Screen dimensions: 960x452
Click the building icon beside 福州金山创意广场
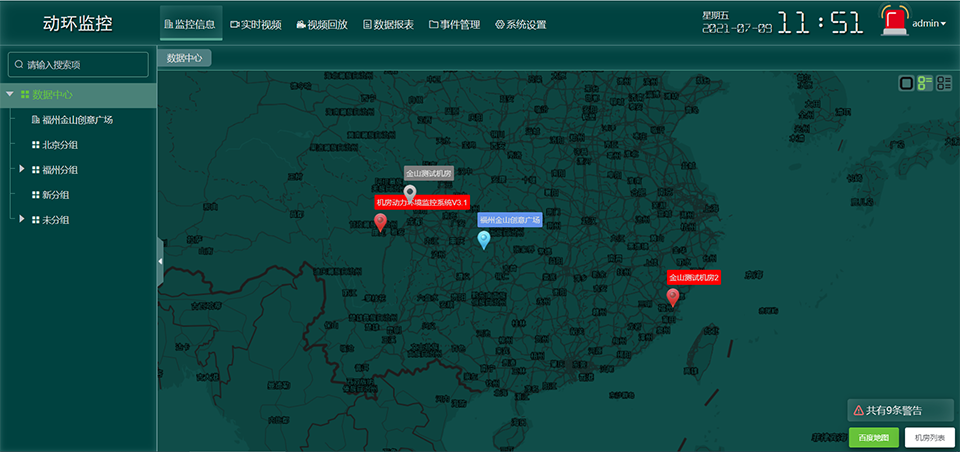pos(36,120)
